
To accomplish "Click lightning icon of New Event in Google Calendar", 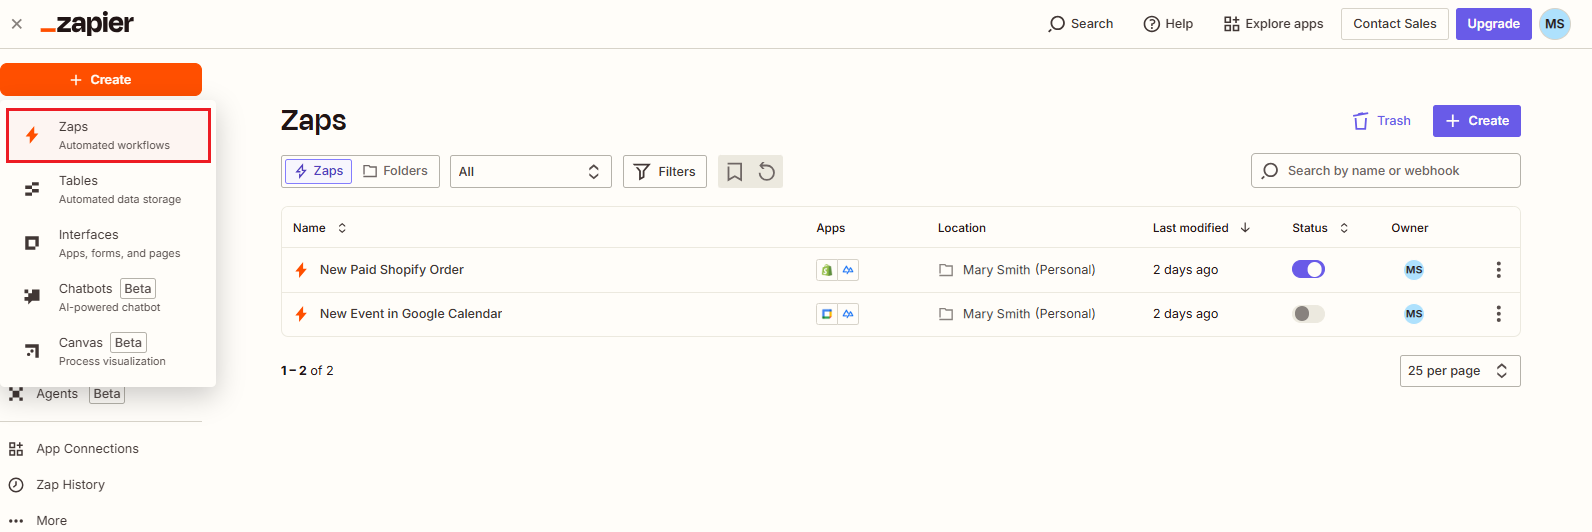I will pos(301,314).
